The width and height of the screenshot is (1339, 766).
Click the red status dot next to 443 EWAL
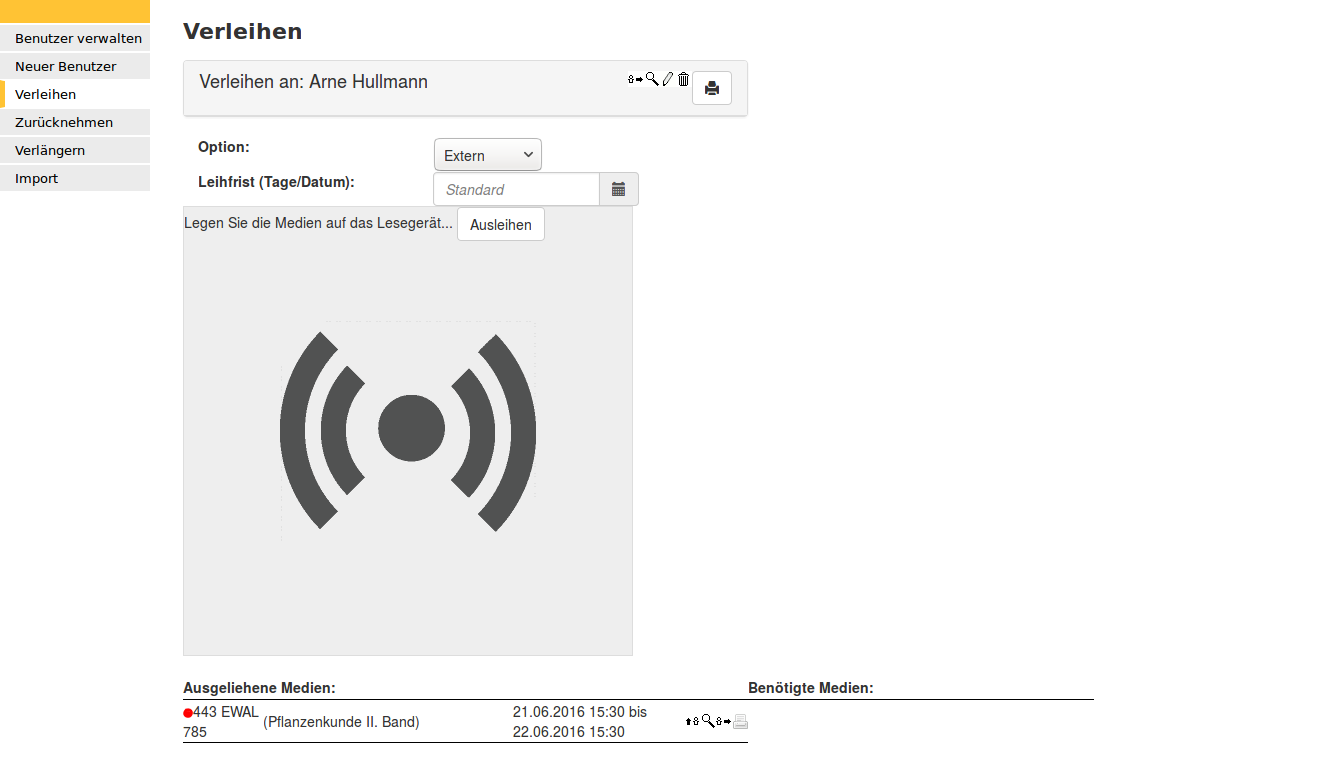coord(187,711)
